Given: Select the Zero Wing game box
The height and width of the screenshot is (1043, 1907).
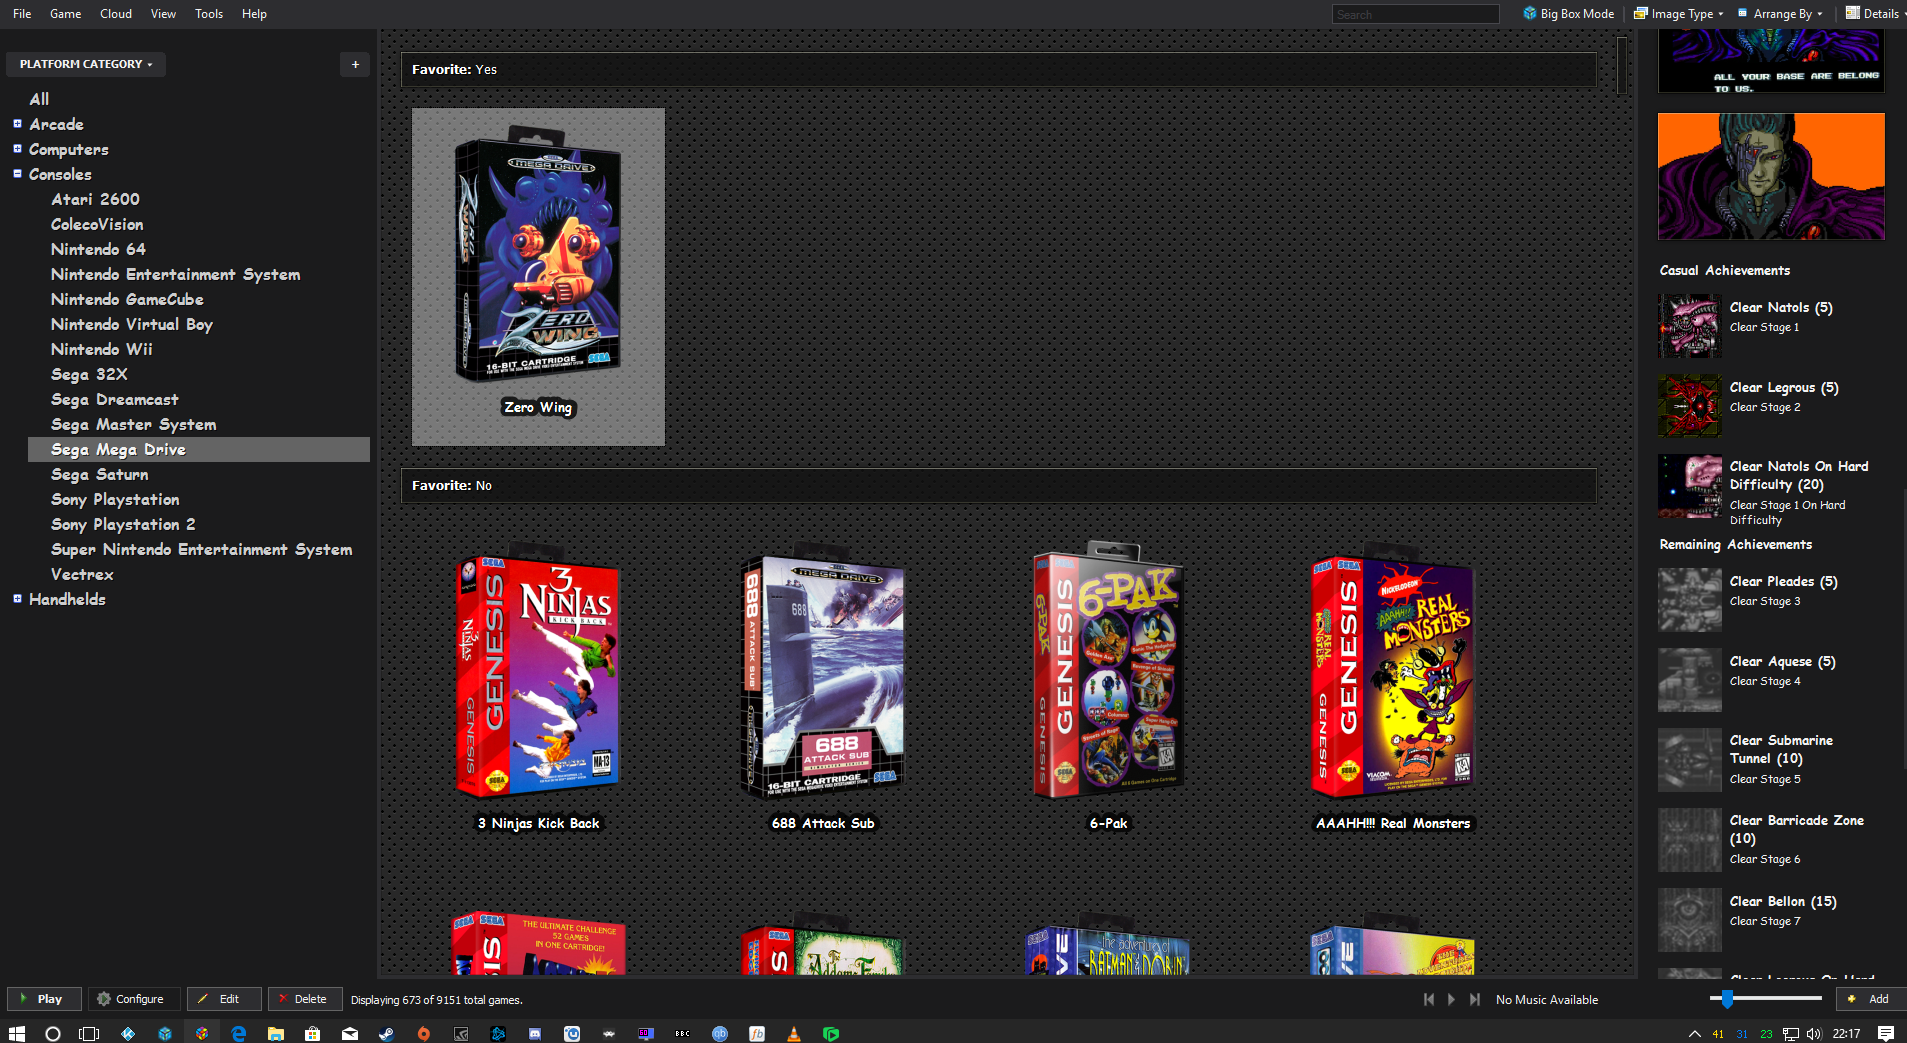Looking at the screenshot, I should click(x=538, y=276).
